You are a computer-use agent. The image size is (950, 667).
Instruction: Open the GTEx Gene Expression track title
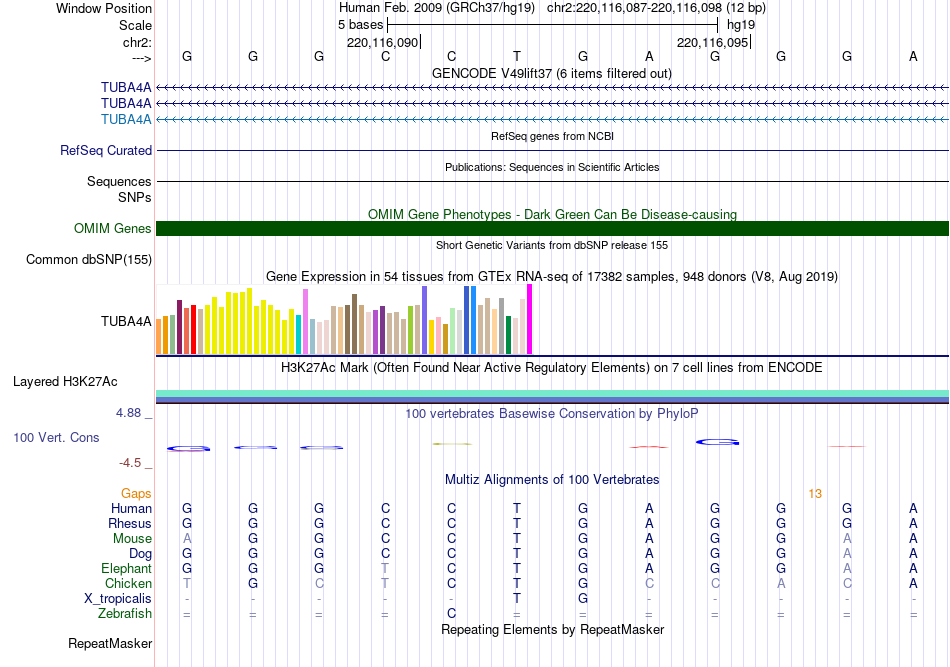click(x=552, y=277)
